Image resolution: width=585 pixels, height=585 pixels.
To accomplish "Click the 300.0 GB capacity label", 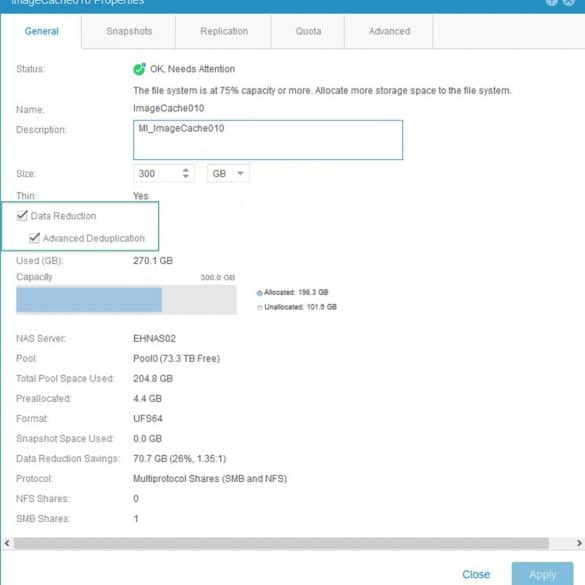I will coord(218,277).
